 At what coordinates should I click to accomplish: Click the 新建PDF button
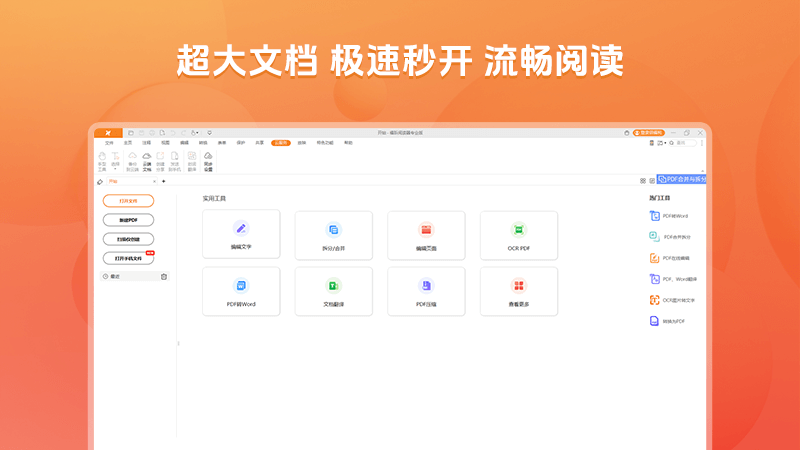pyautogui.click(x=128, y=220)
